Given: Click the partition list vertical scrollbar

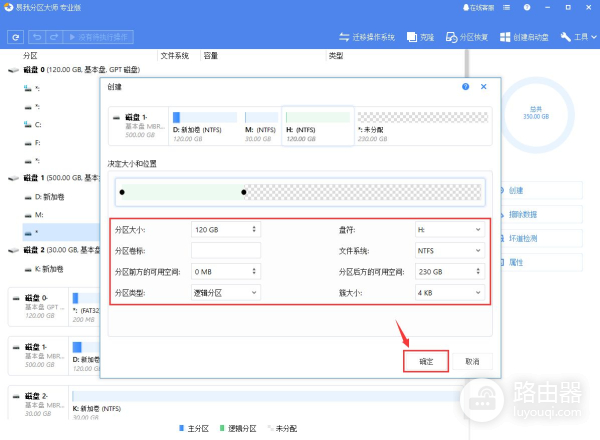Looking at the screenshot, I should coord(466,63).
